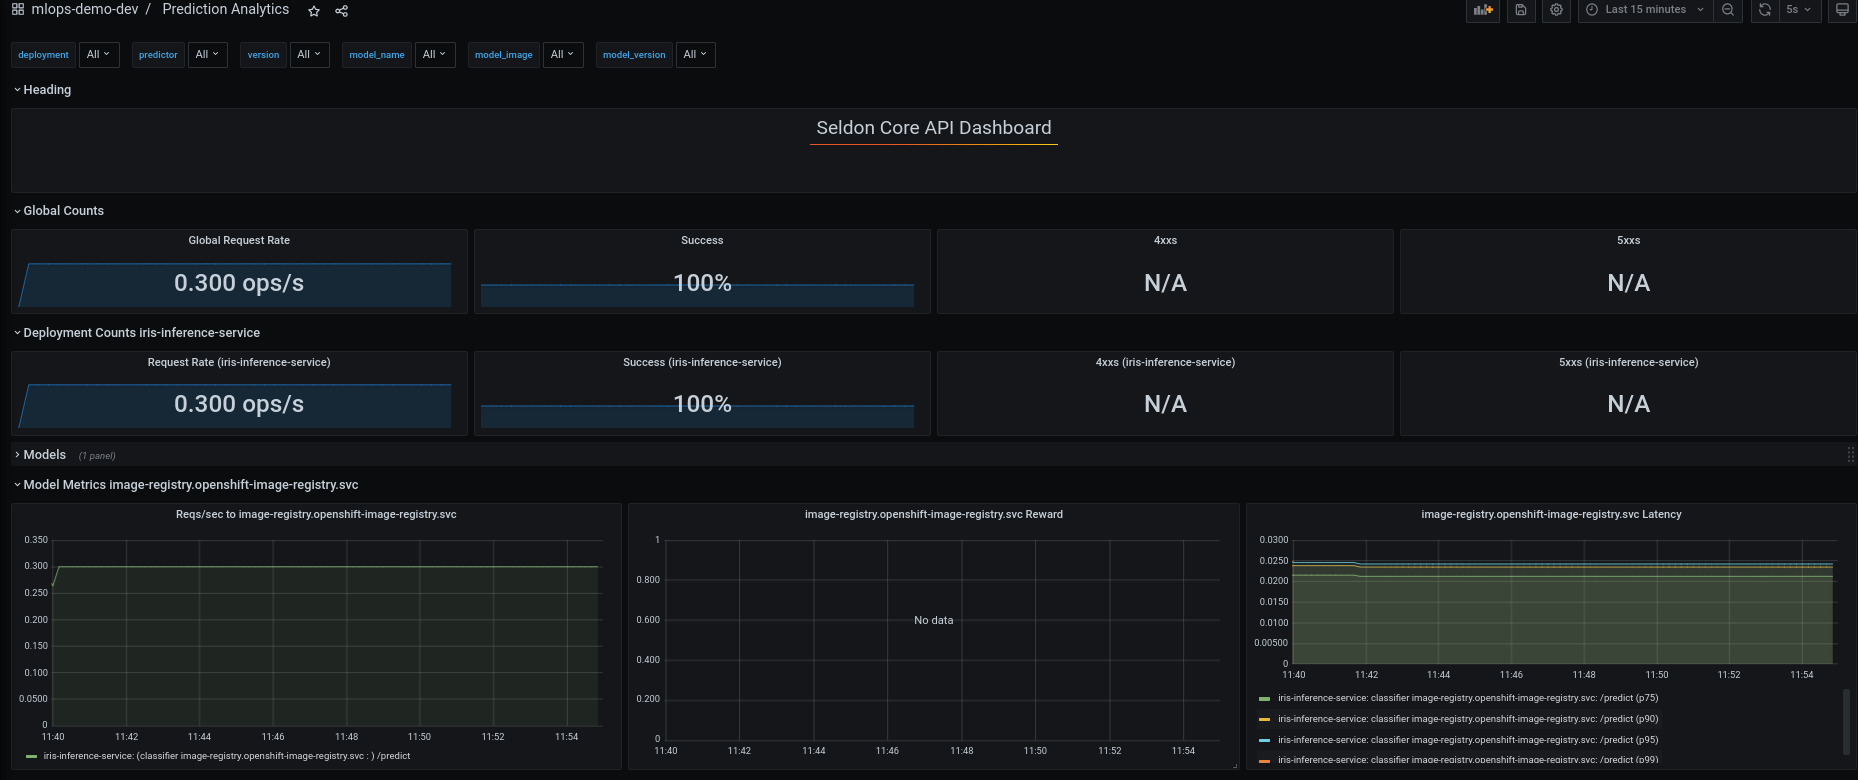Screen dimensions: 1858x780
Task: Open the Success panel title menu
Action: pos(702,241)
